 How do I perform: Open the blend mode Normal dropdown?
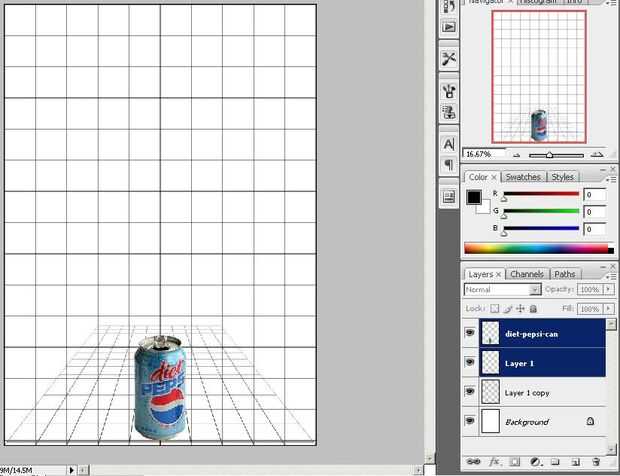point(503,290)
